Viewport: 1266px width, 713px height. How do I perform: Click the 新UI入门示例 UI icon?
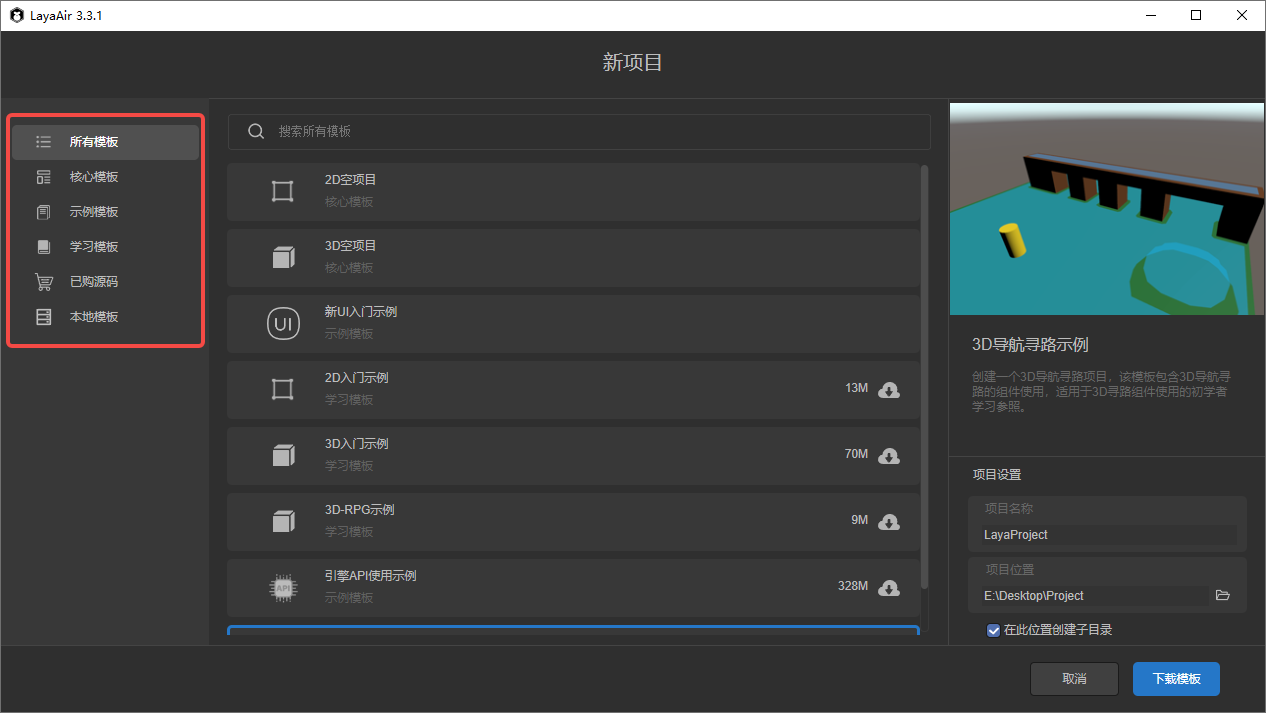pyautogui.click(x=283, y=324)
